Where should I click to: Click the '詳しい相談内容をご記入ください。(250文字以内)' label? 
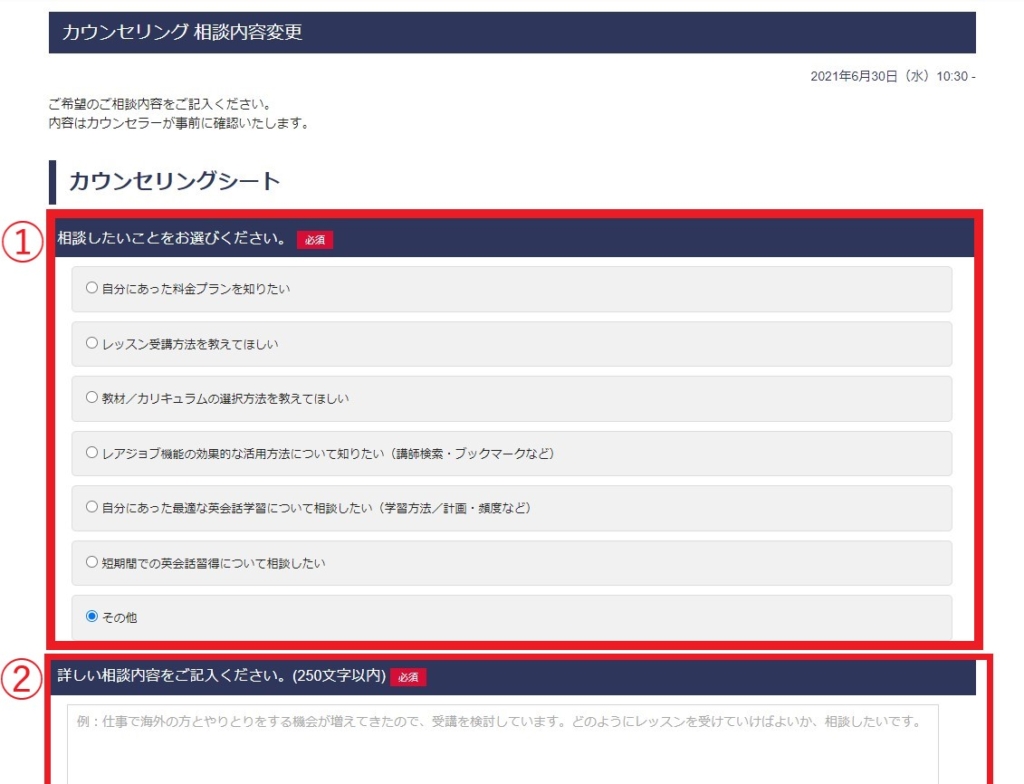coord(221,676)
